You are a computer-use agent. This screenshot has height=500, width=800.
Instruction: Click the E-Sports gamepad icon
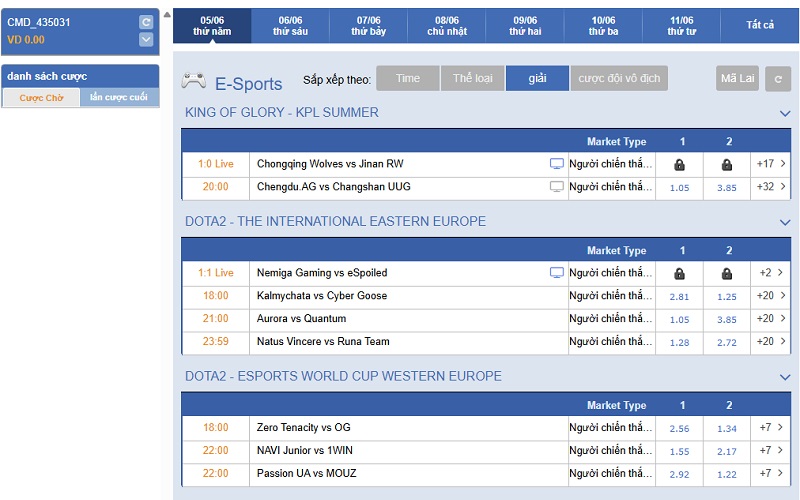pos(194,82)
